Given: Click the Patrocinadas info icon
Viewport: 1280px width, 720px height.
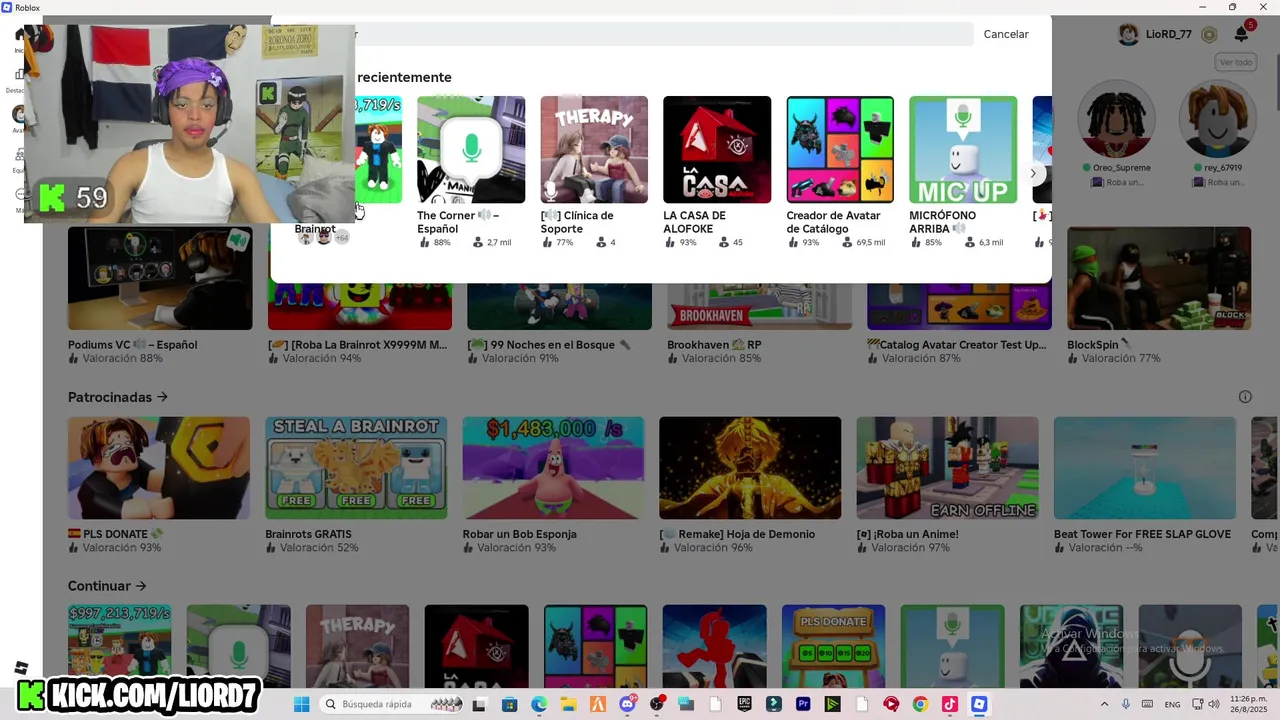Looking at the screenshot, I should point(1245,397).
